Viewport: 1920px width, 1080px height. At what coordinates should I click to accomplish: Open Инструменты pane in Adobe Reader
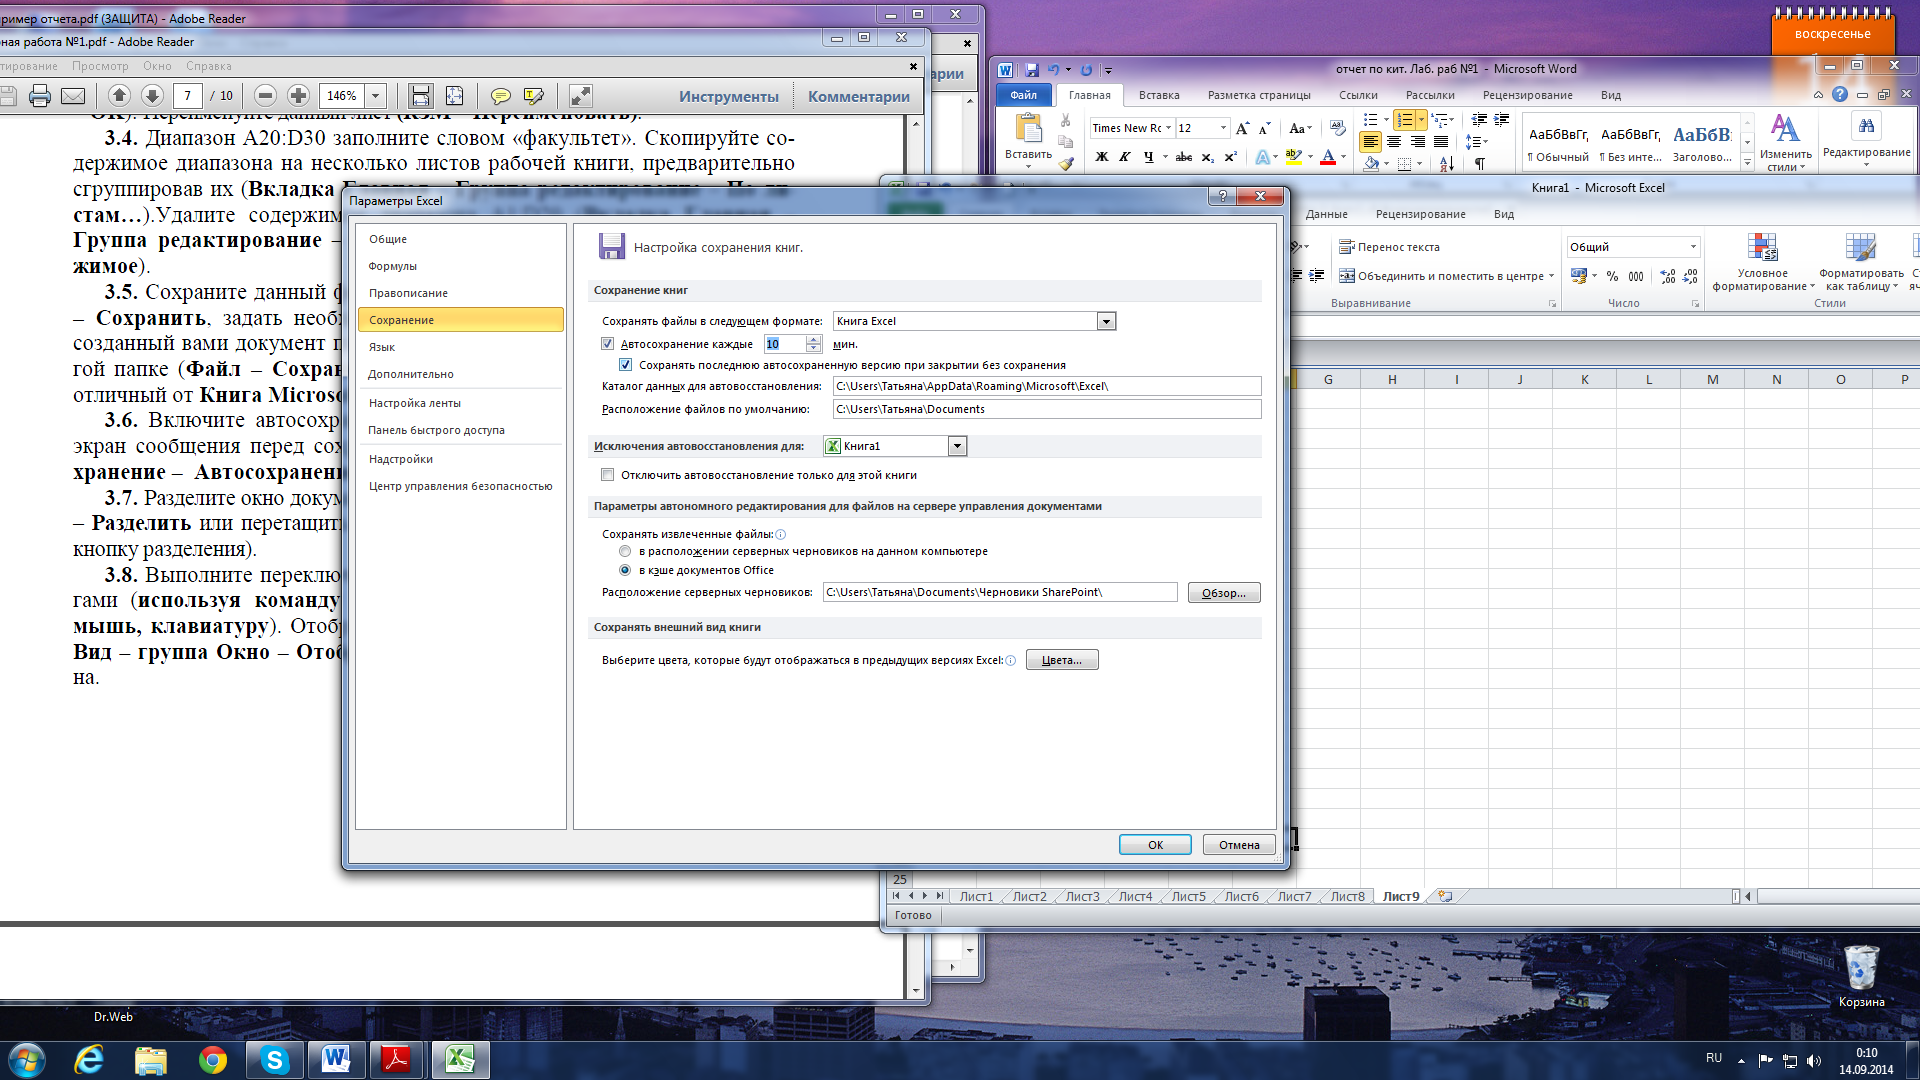(x=728, y=96)
